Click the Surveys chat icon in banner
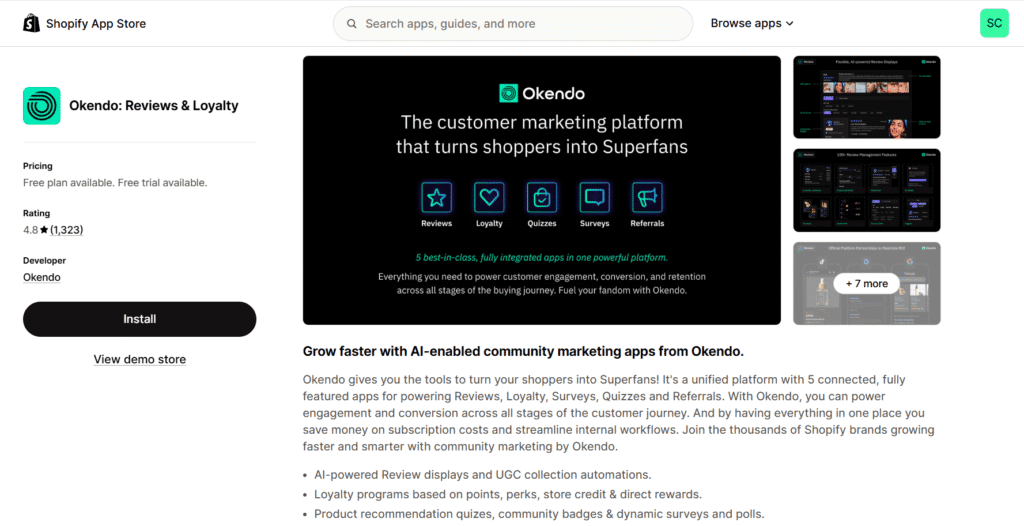 click(595, 197)
